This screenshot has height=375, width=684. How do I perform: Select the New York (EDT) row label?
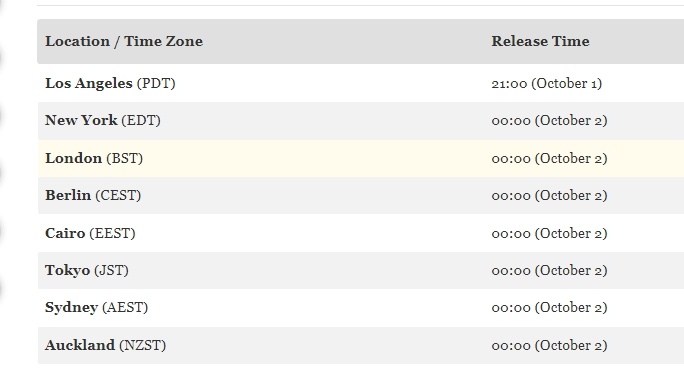(x=103, y=120)
